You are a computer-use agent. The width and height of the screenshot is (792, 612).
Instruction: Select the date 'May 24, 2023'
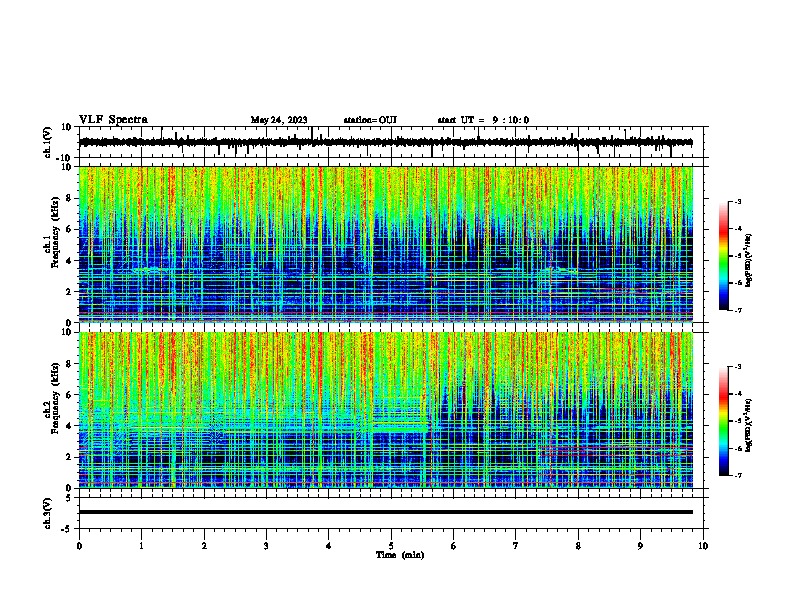(279, 120)
